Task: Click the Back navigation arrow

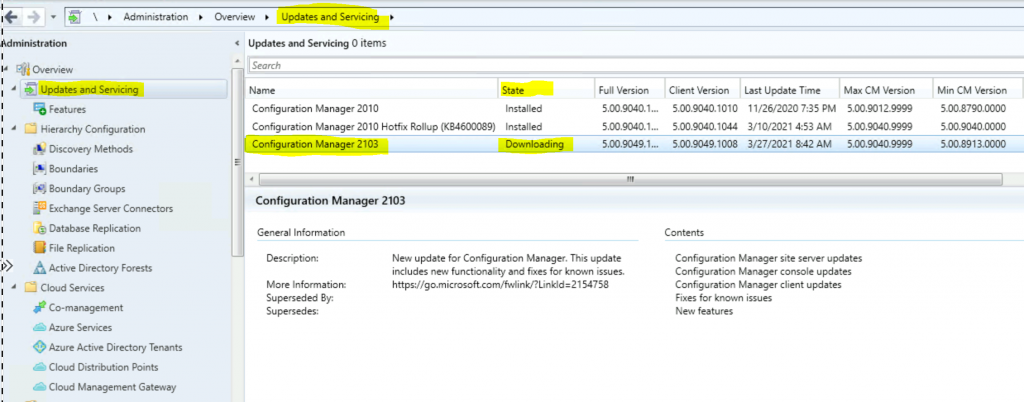Action: (x=11, y=16)
